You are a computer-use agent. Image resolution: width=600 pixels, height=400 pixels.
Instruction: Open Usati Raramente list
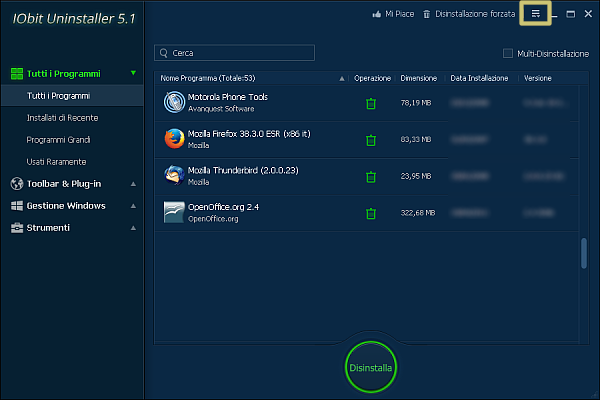tap(56, 162)
